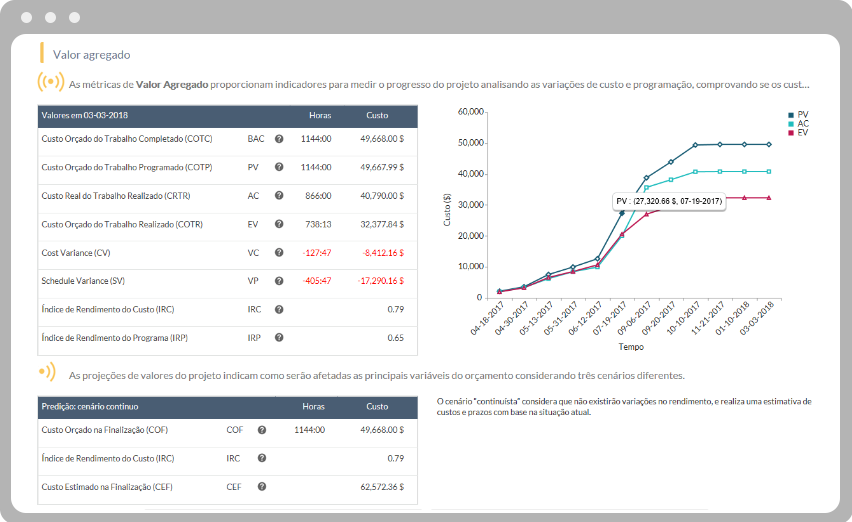Click the 'Valores em 03-03-2018' table header
This screenshot has height=522, width=852.
[85, 115]
